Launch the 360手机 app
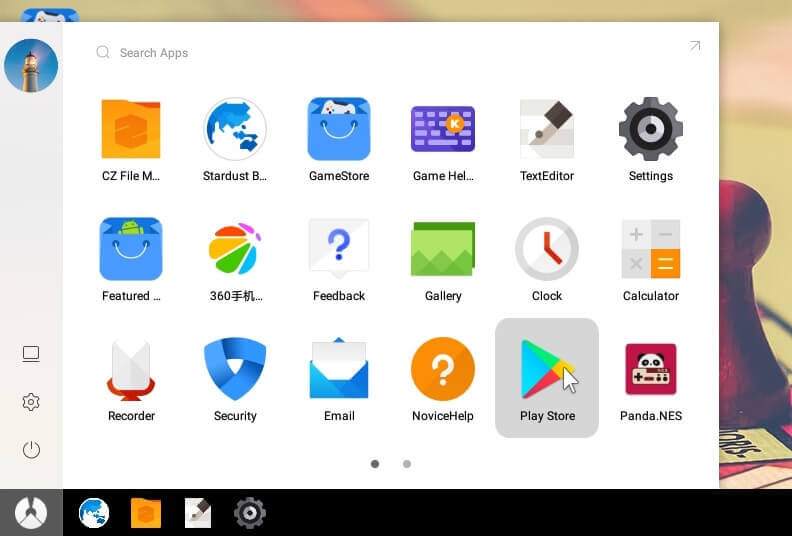792x537 pixels. (x=235, y=249)
